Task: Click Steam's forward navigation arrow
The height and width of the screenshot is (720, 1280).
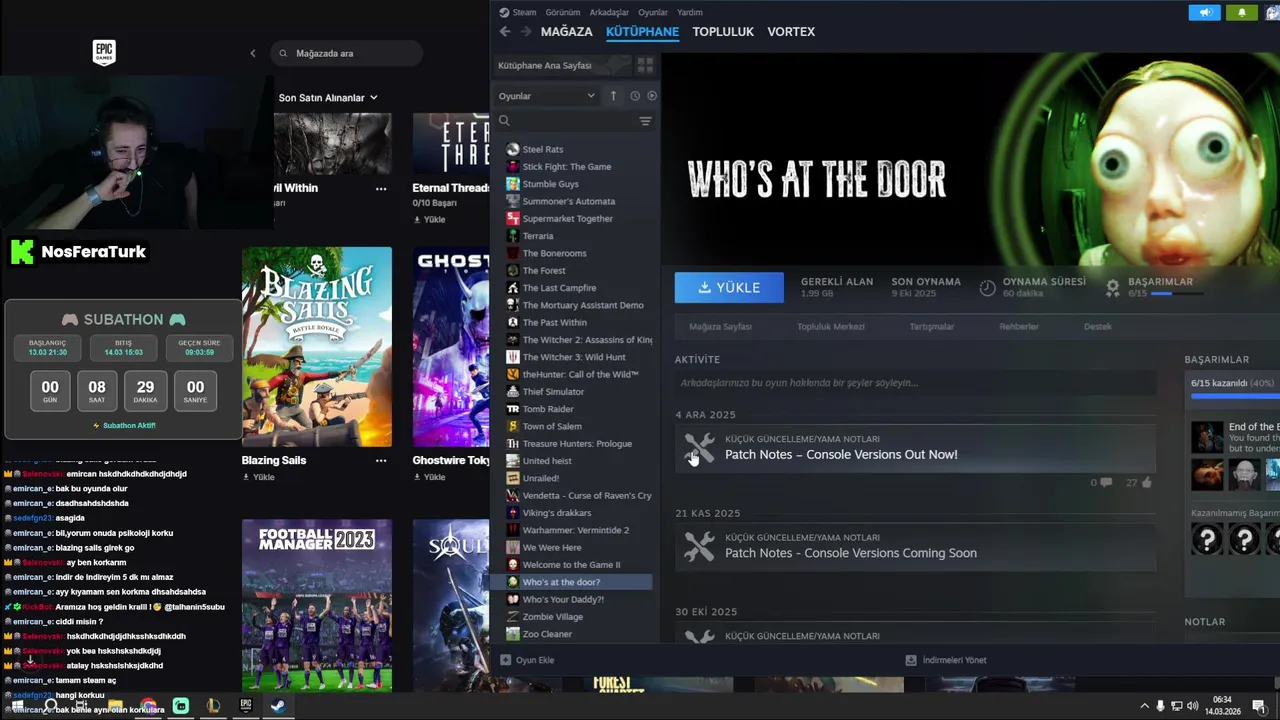Action: tap(526, 32)
